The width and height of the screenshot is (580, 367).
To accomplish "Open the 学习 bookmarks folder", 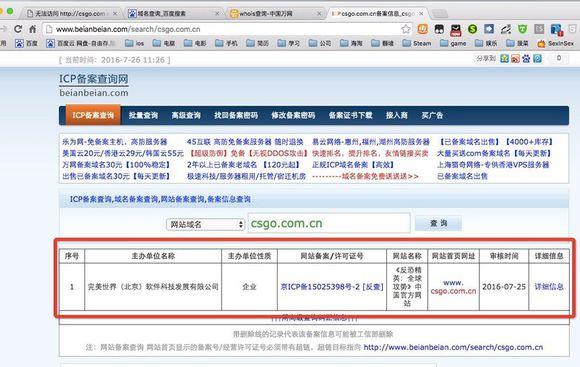I will coord(289,43).
